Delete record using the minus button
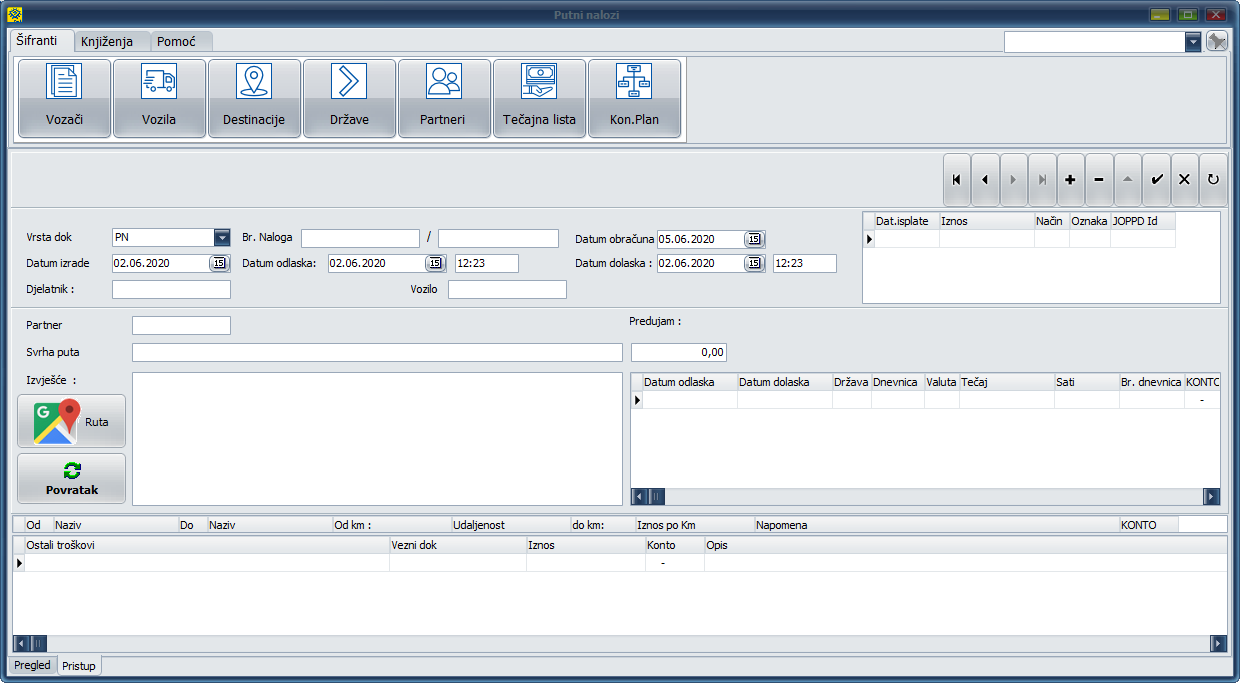This screenshot has width=1240, height=683. coord(1098,180)
